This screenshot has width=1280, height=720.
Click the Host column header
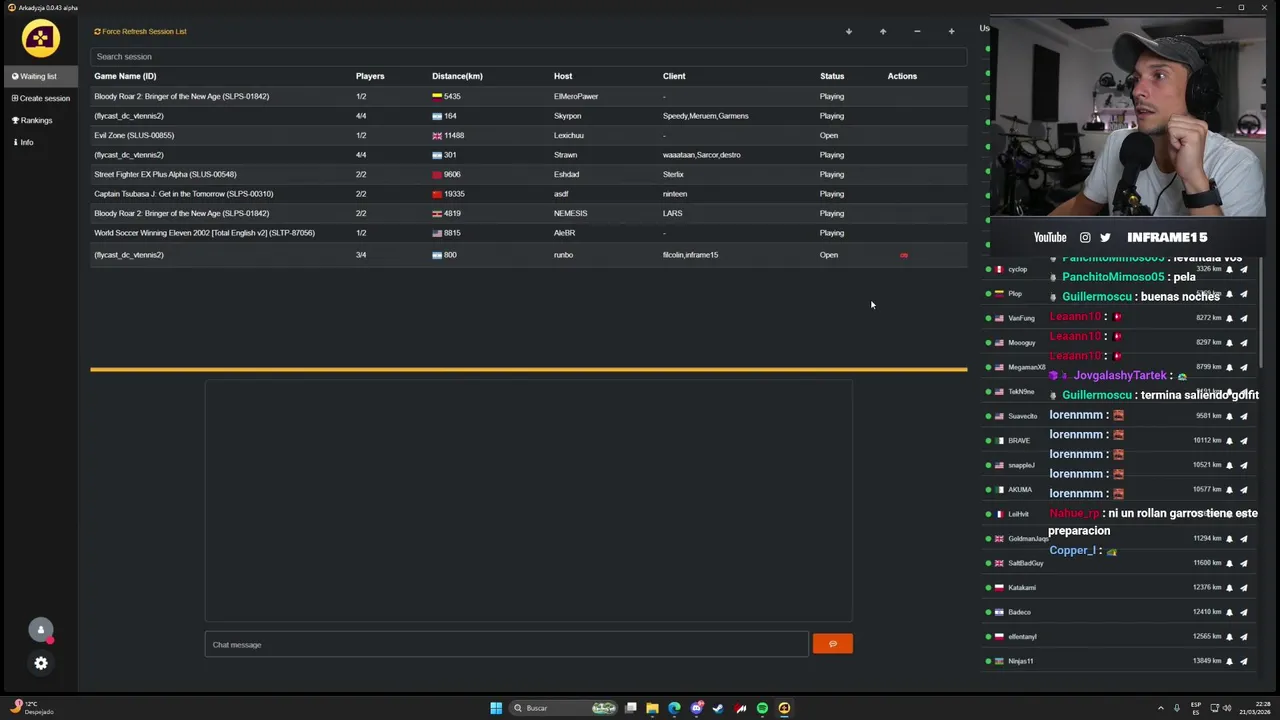tap(563, 76)
